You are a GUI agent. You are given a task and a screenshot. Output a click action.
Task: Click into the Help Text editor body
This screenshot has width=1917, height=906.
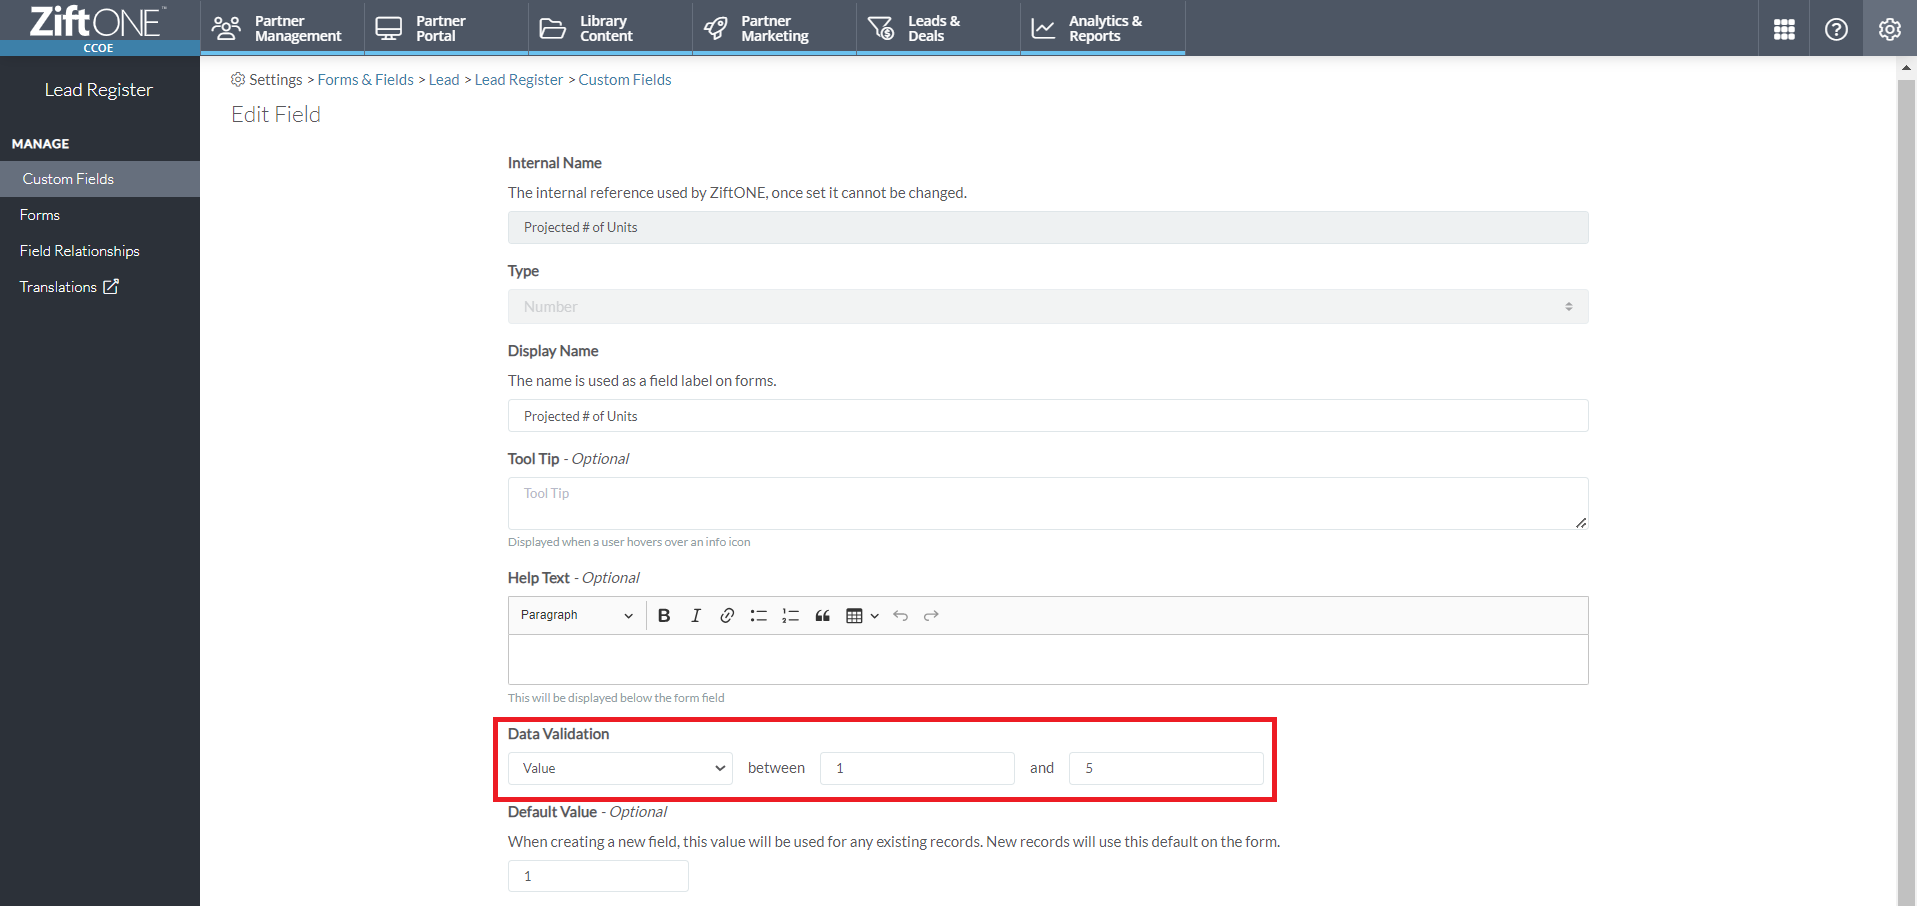coord(1048,660)
